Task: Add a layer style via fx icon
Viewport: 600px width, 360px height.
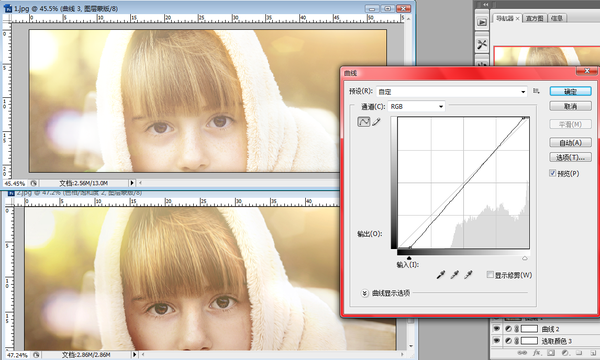Action: (536, 353)
